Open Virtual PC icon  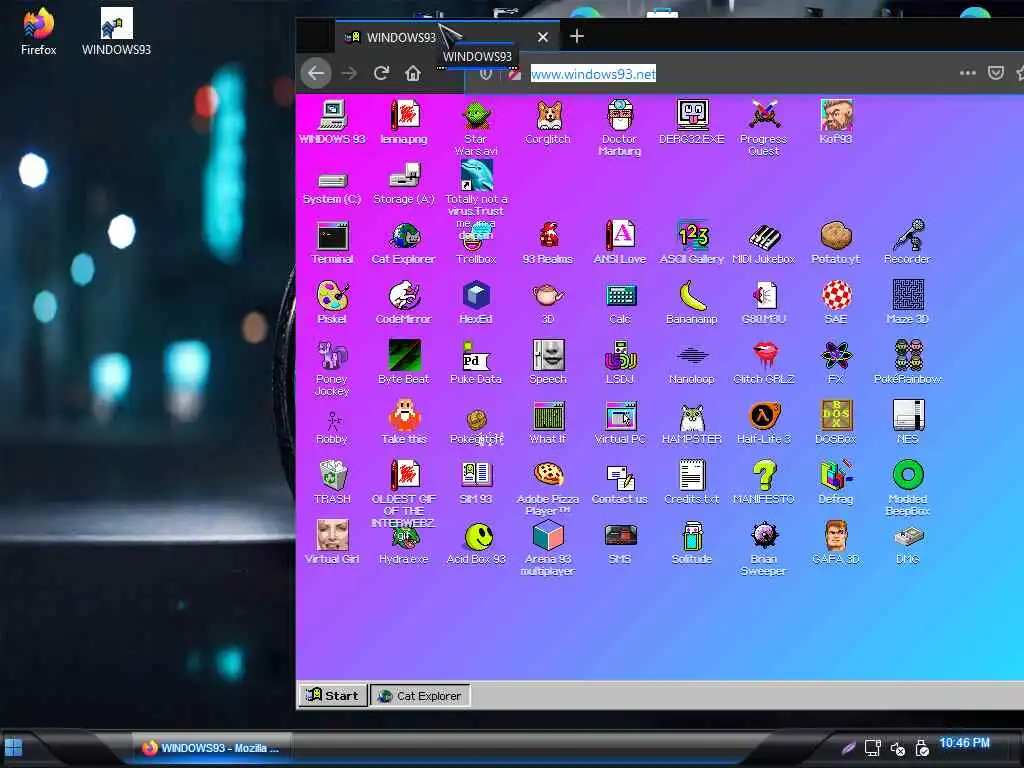(x=620, y=415)
